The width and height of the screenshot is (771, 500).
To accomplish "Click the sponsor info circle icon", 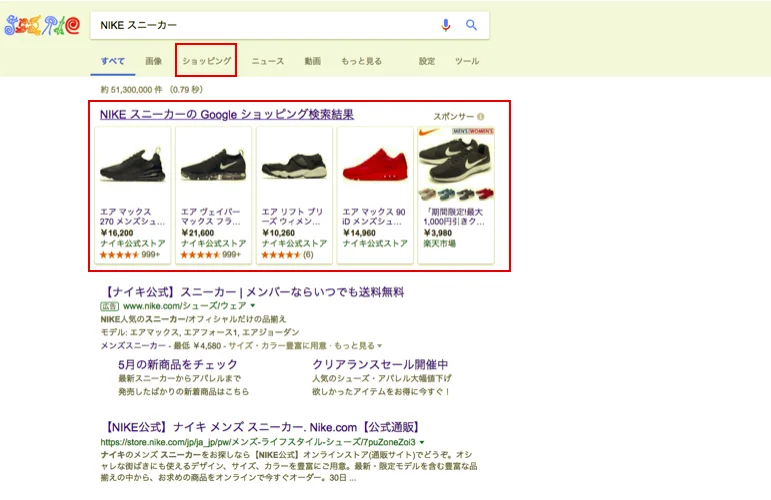I will (x=480, y=117).
